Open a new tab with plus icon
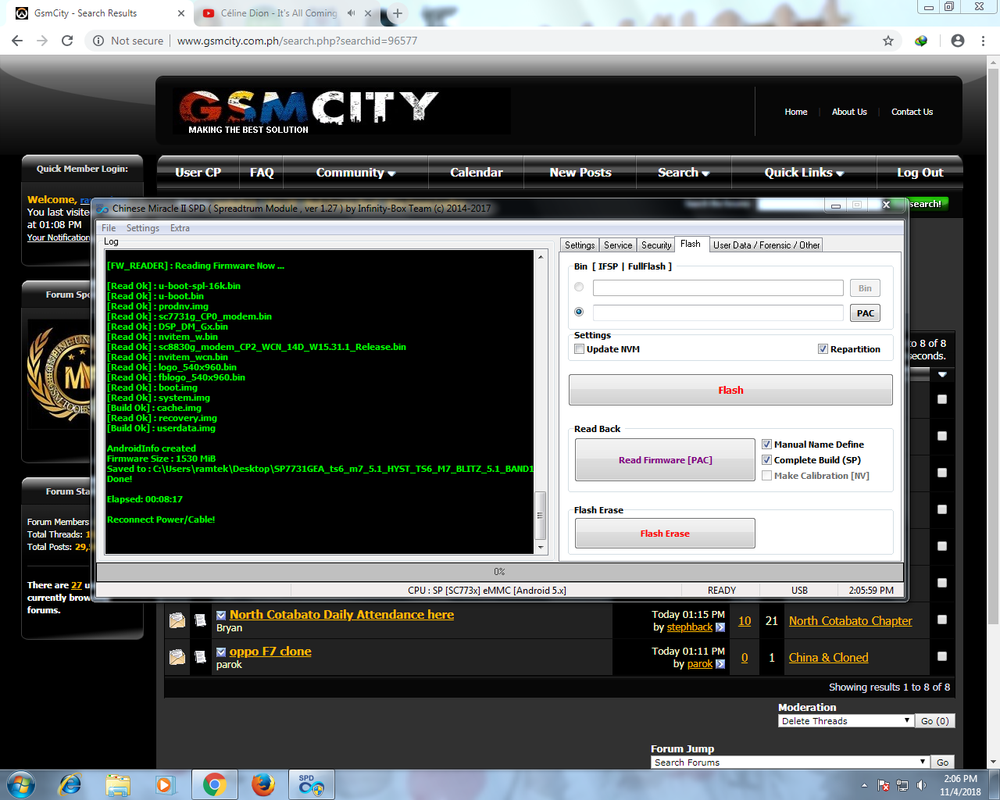This screenshot has height=800, width=1000. (x=397, y=13)
